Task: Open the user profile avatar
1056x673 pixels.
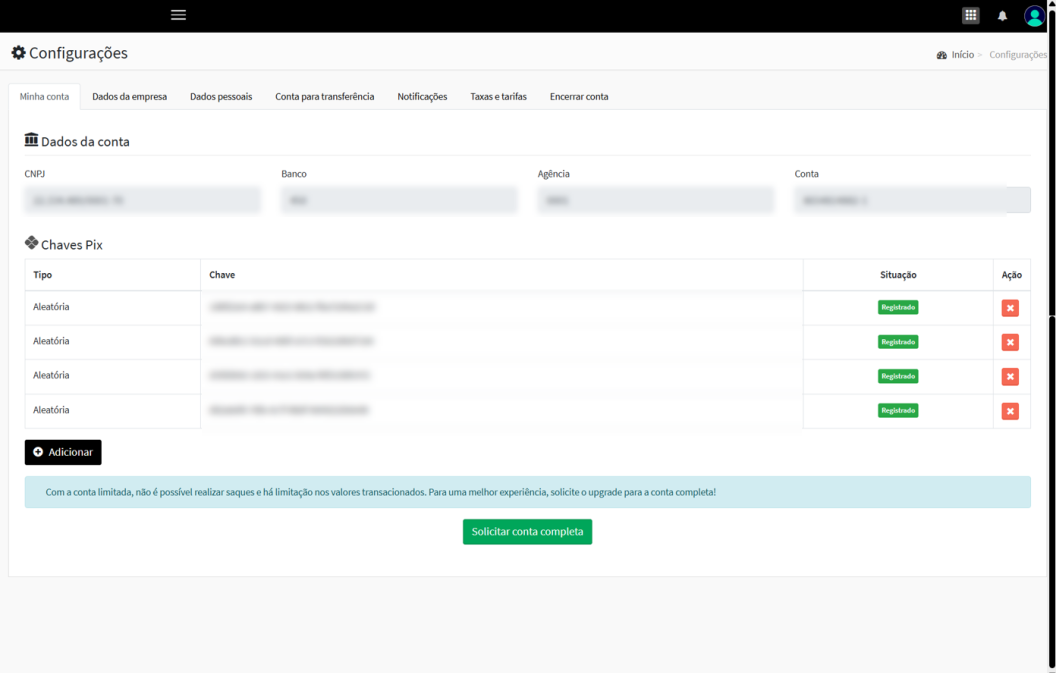Action: (x=1034, y=16)
